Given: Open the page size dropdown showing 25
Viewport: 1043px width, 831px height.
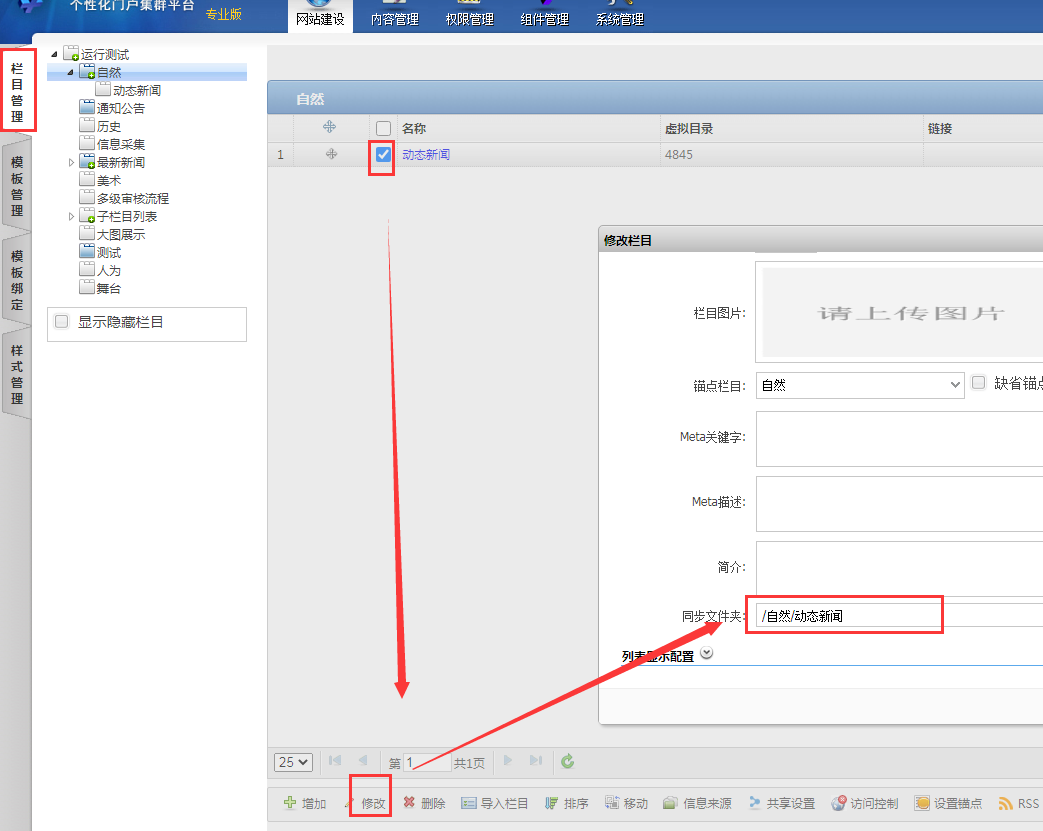Looking at the screenshot, I should click(293, 762).
